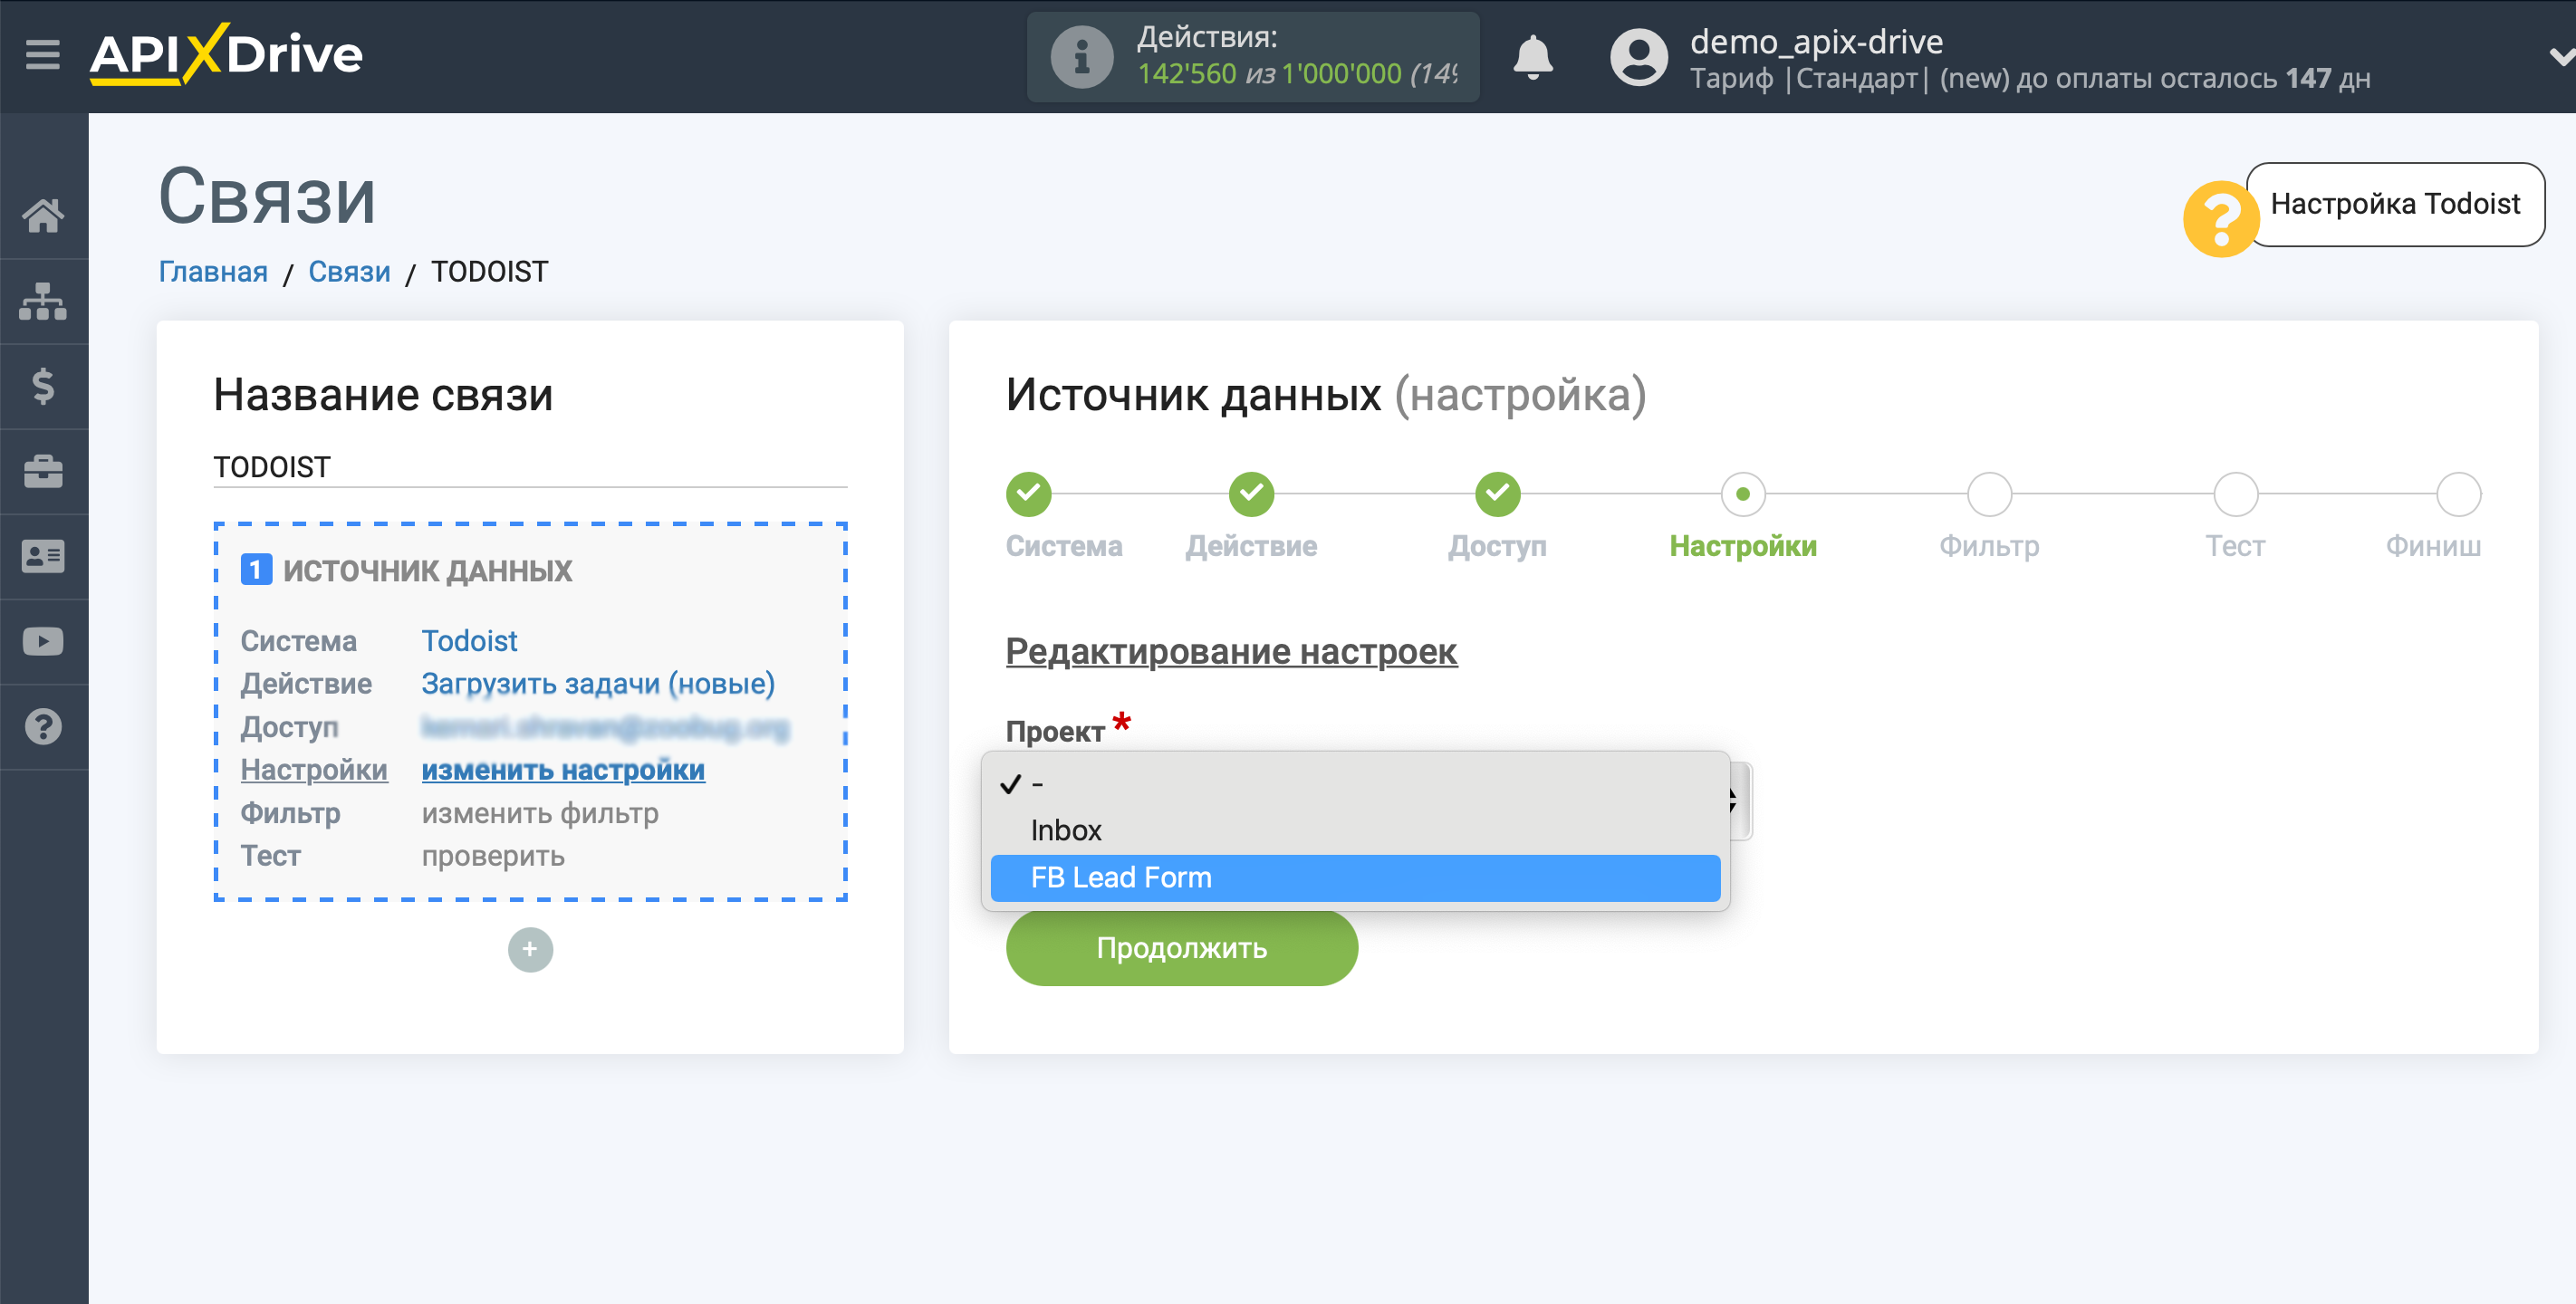This screenshot has width=2576, height=1304.
Task: Go to Home via sidebar house icon
Action: pos(43,215)
